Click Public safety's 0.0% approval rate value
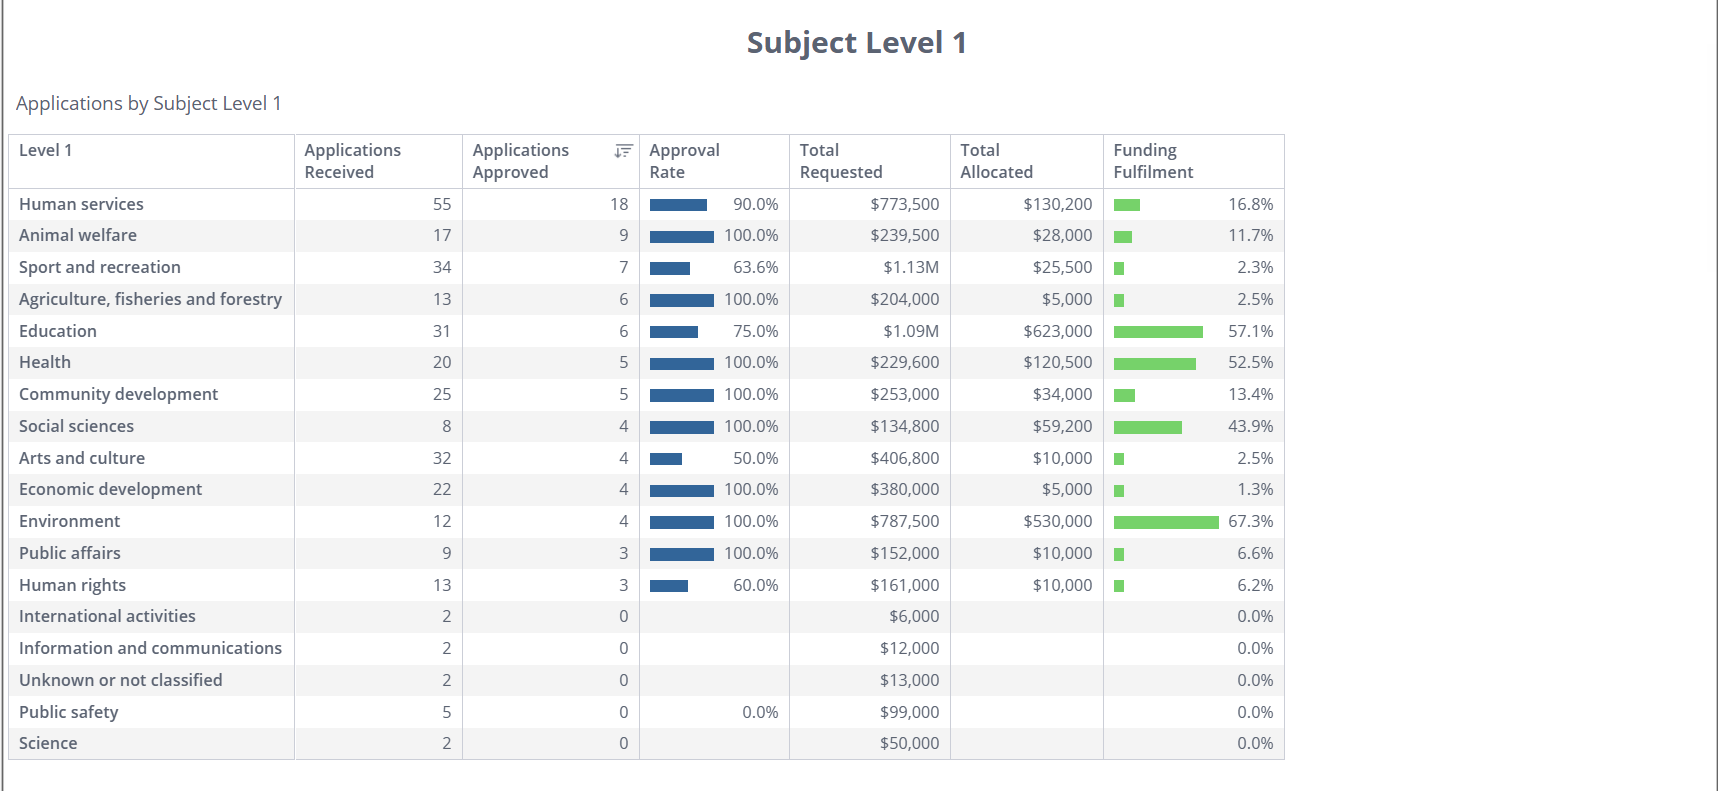Image resolution: width=1718 pixels, height=791 pixels. point(760,712)
